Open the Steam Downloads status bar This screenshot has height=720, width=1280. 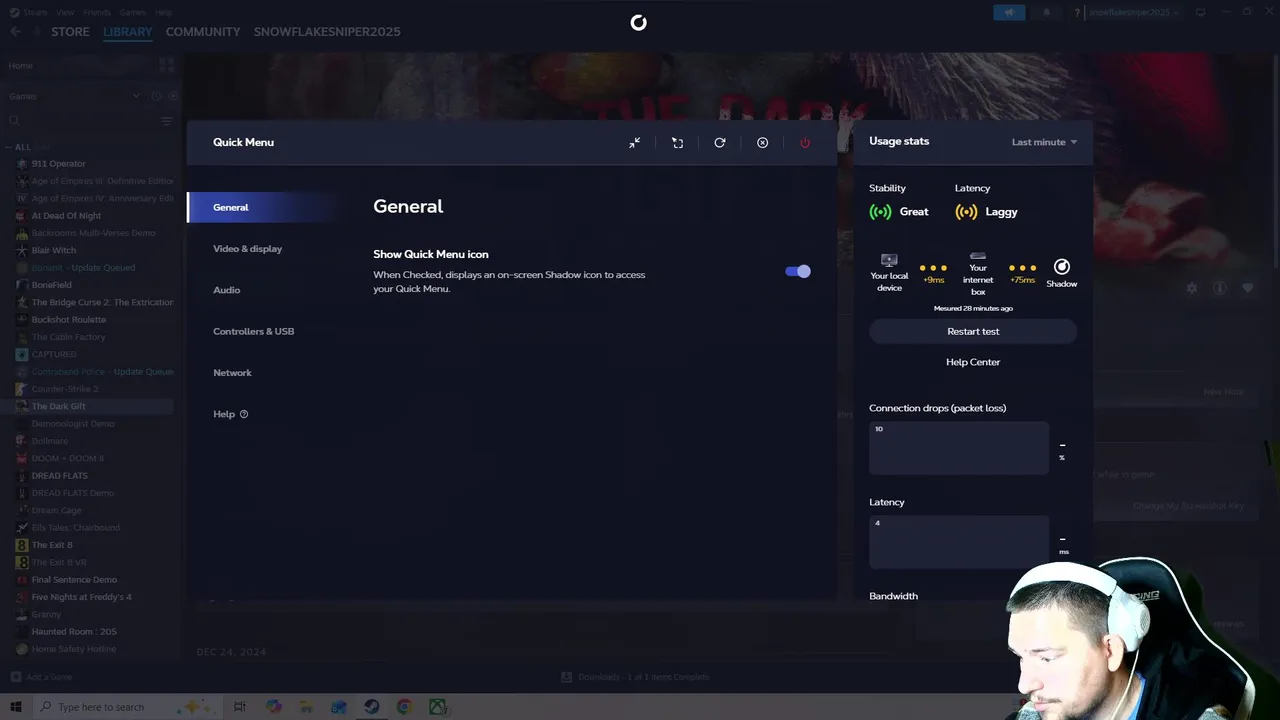click(635, 677)
